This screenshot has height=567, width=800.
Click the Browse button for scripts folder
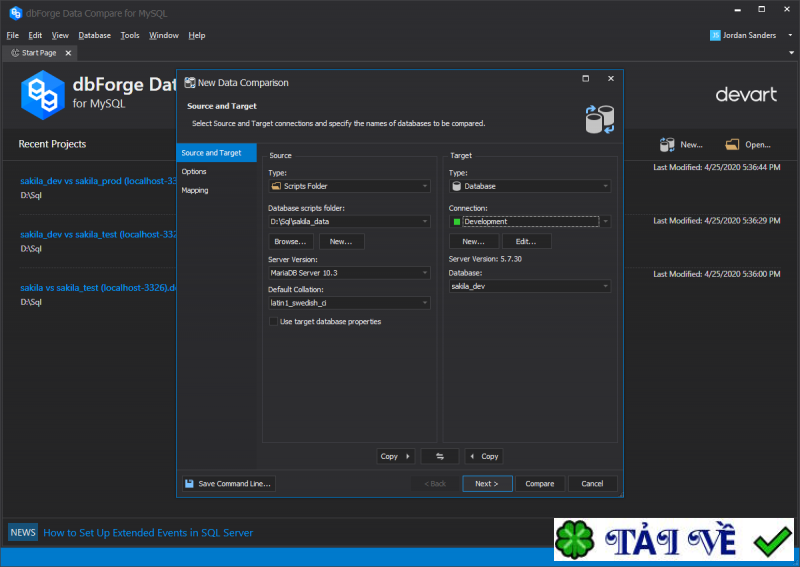[x=290, y=242]
